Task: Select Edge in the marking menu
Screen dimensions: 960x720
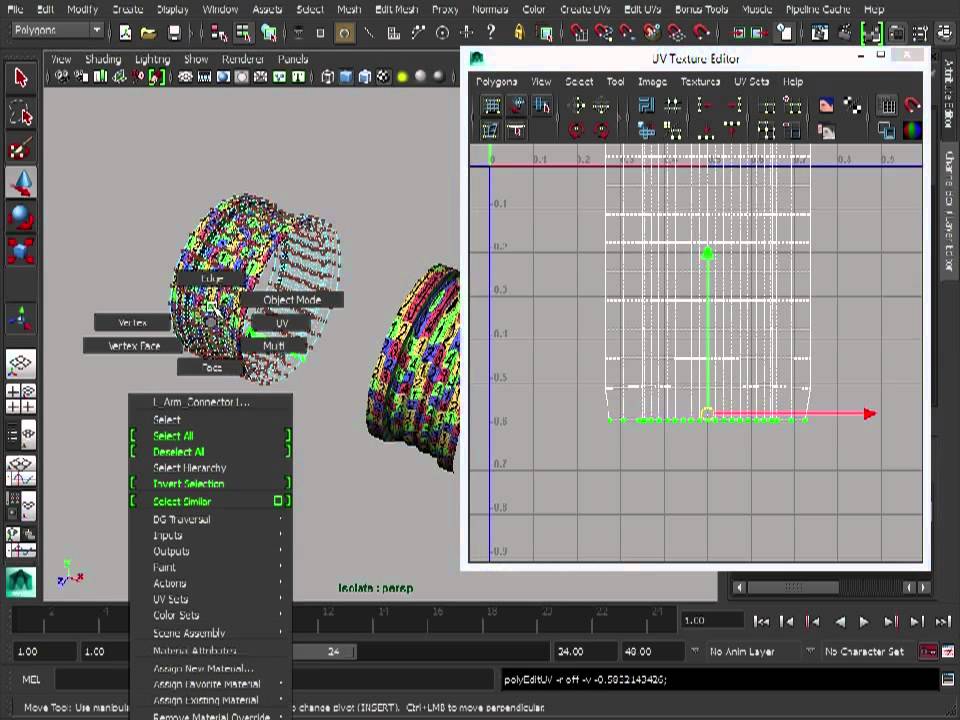Action: point(212,278)
